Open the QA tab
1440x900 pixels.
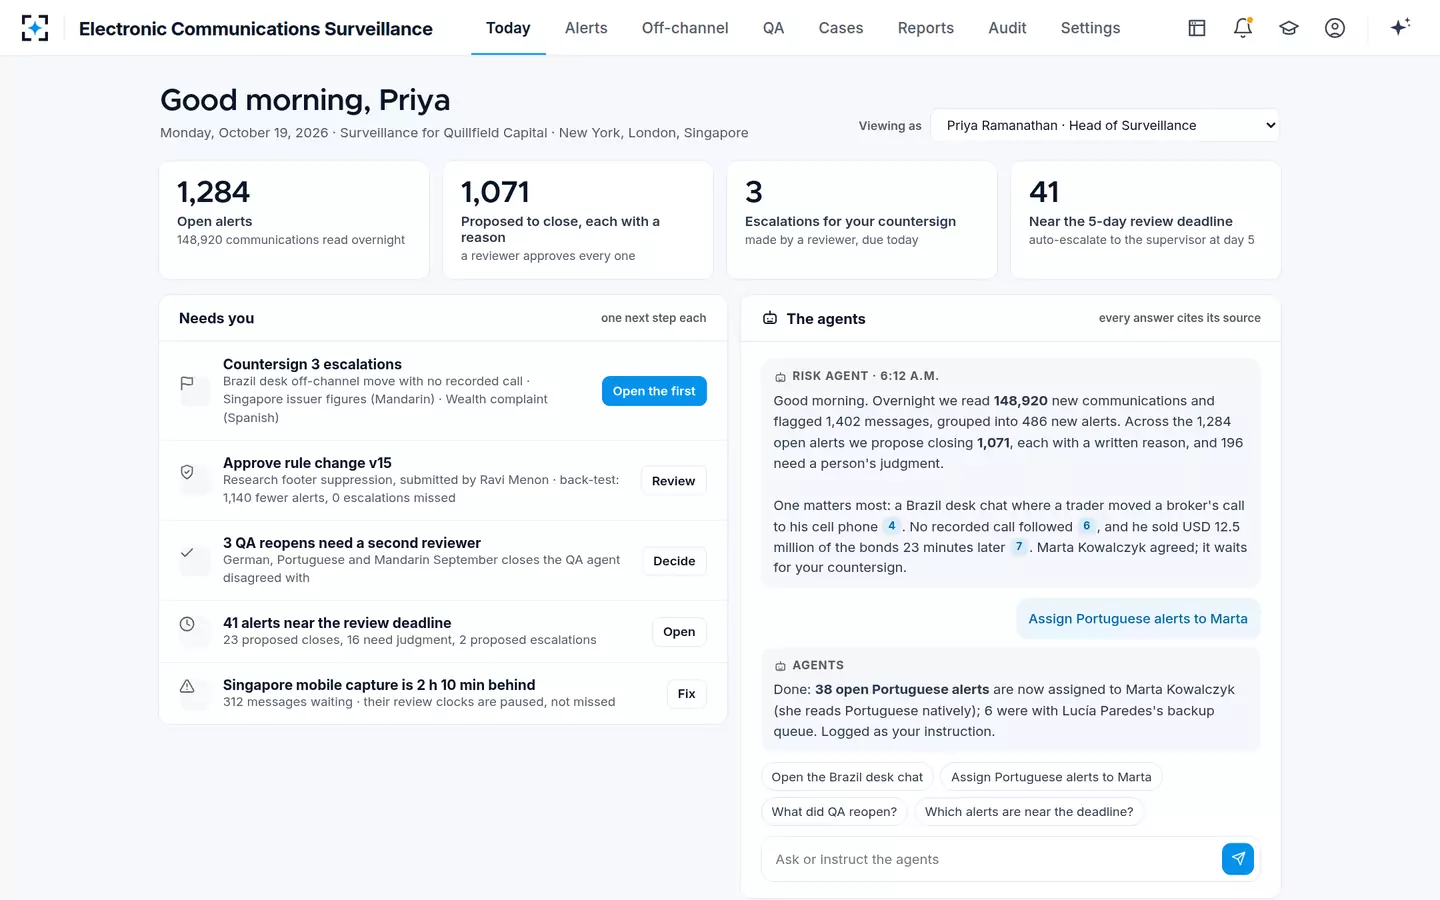773,28
